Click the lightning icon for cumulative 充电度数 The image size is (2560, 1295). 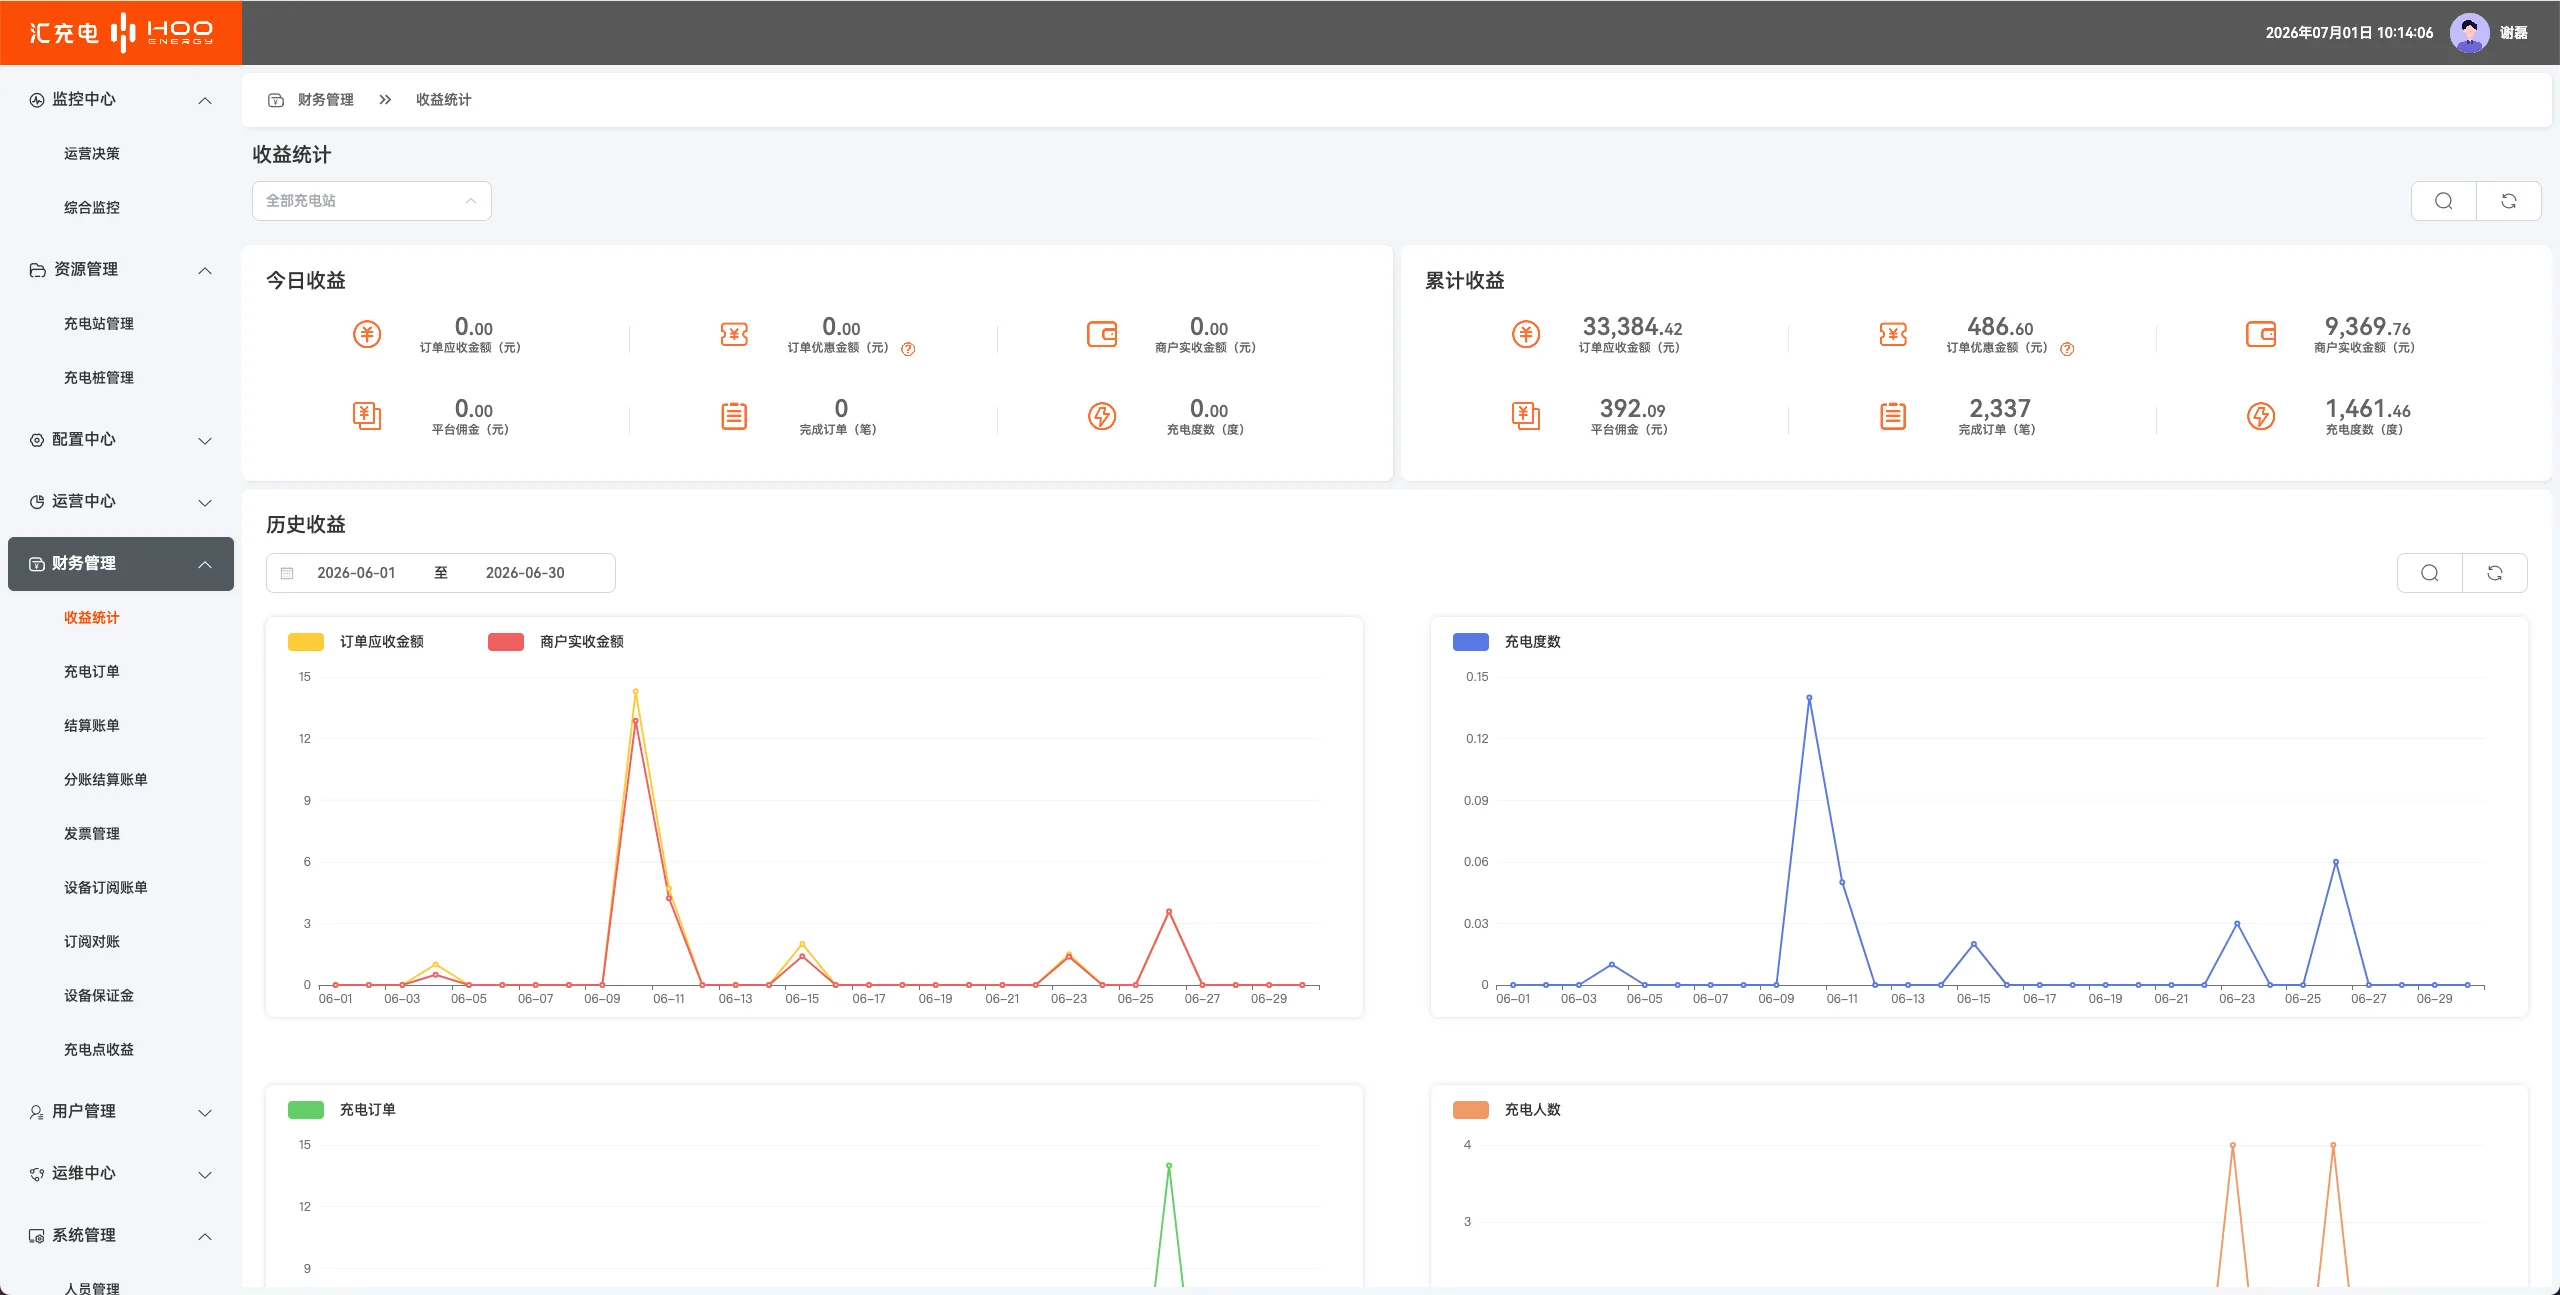(2261, 416)
